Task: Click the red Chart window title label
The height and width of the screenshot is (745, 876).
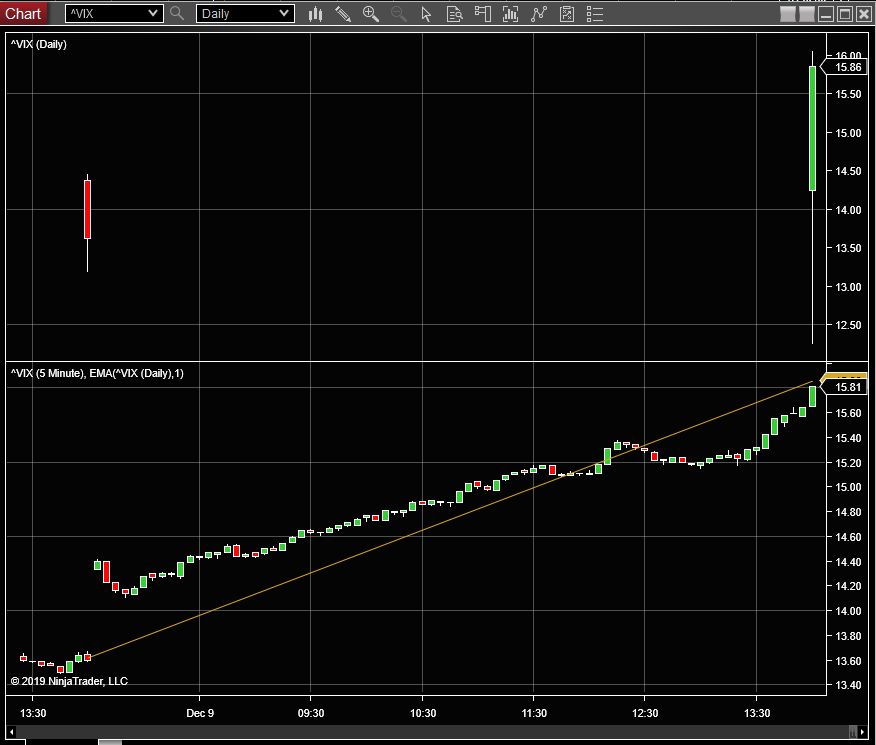Action: (23, 13)
